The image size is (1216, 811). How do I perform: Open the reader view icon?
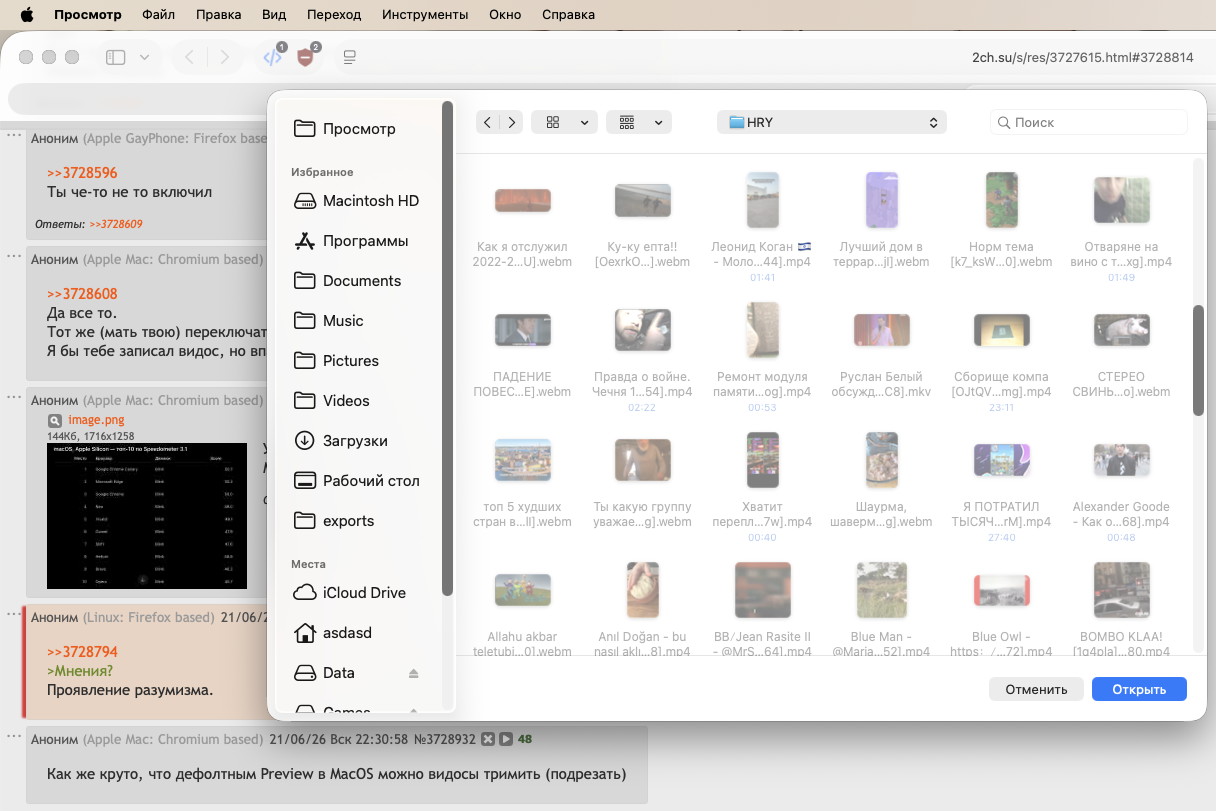[350, 58]
